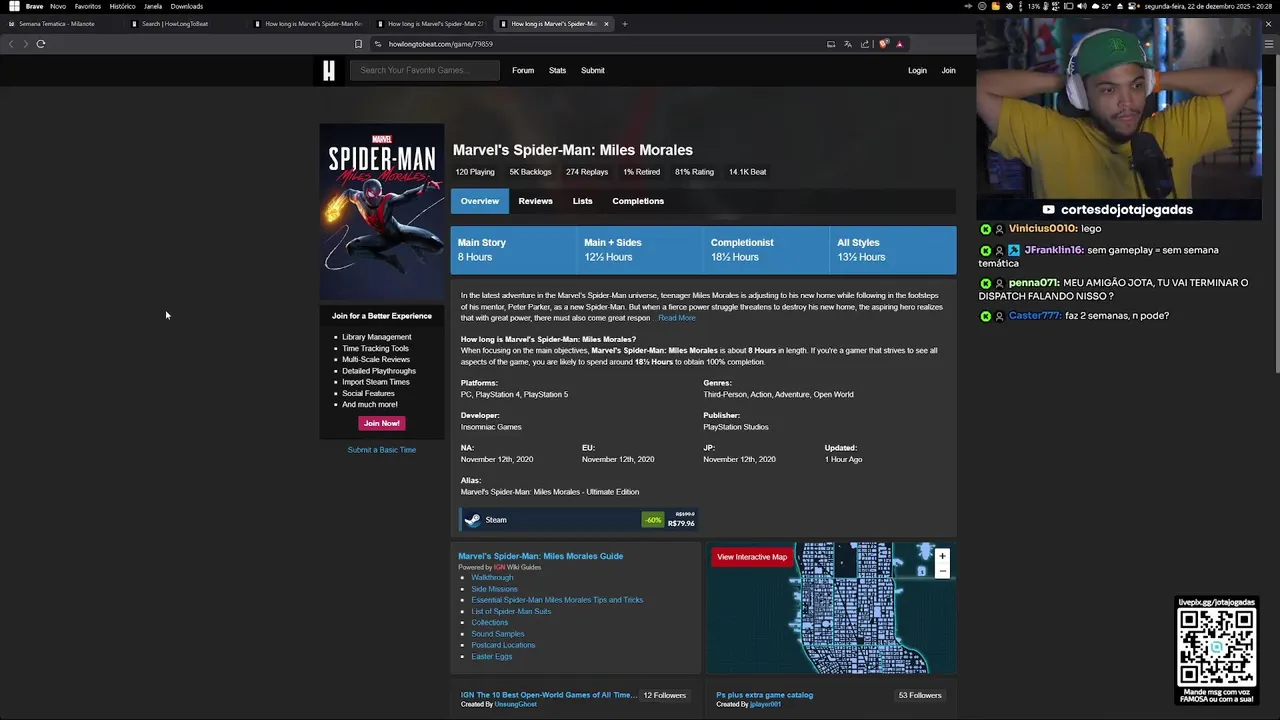Go back using browser back arrow
1280x720 pixels.
[x=11, y=44]
